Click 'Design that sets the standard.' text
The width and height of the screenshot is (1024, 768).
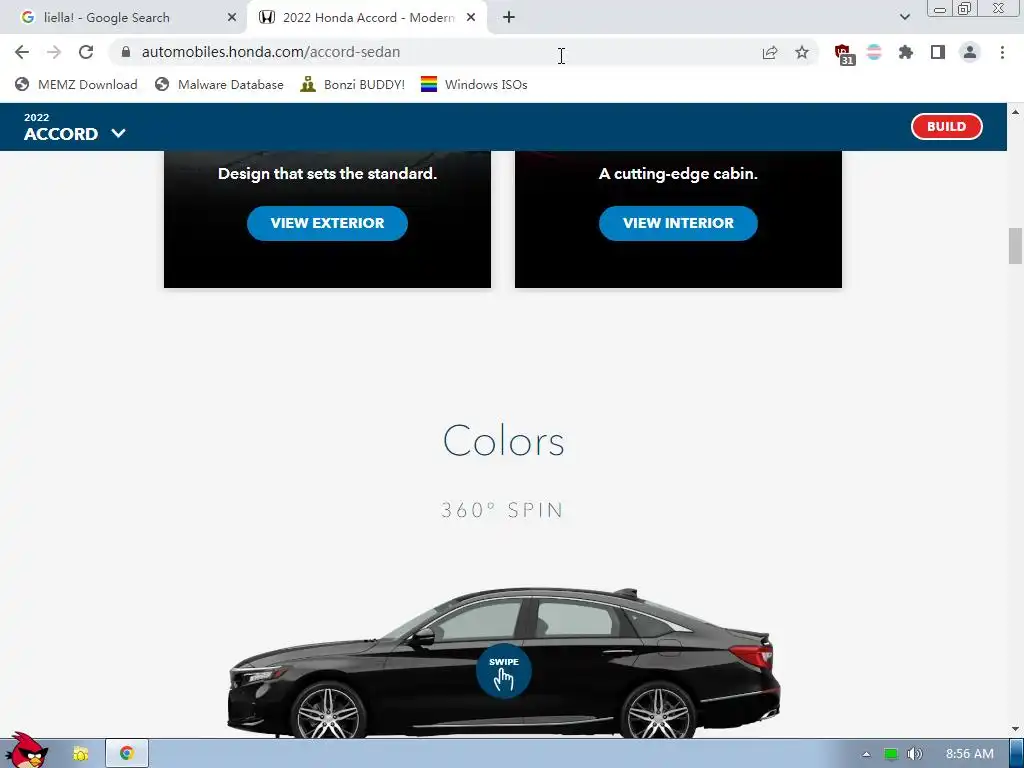click(x=327, y=174)
